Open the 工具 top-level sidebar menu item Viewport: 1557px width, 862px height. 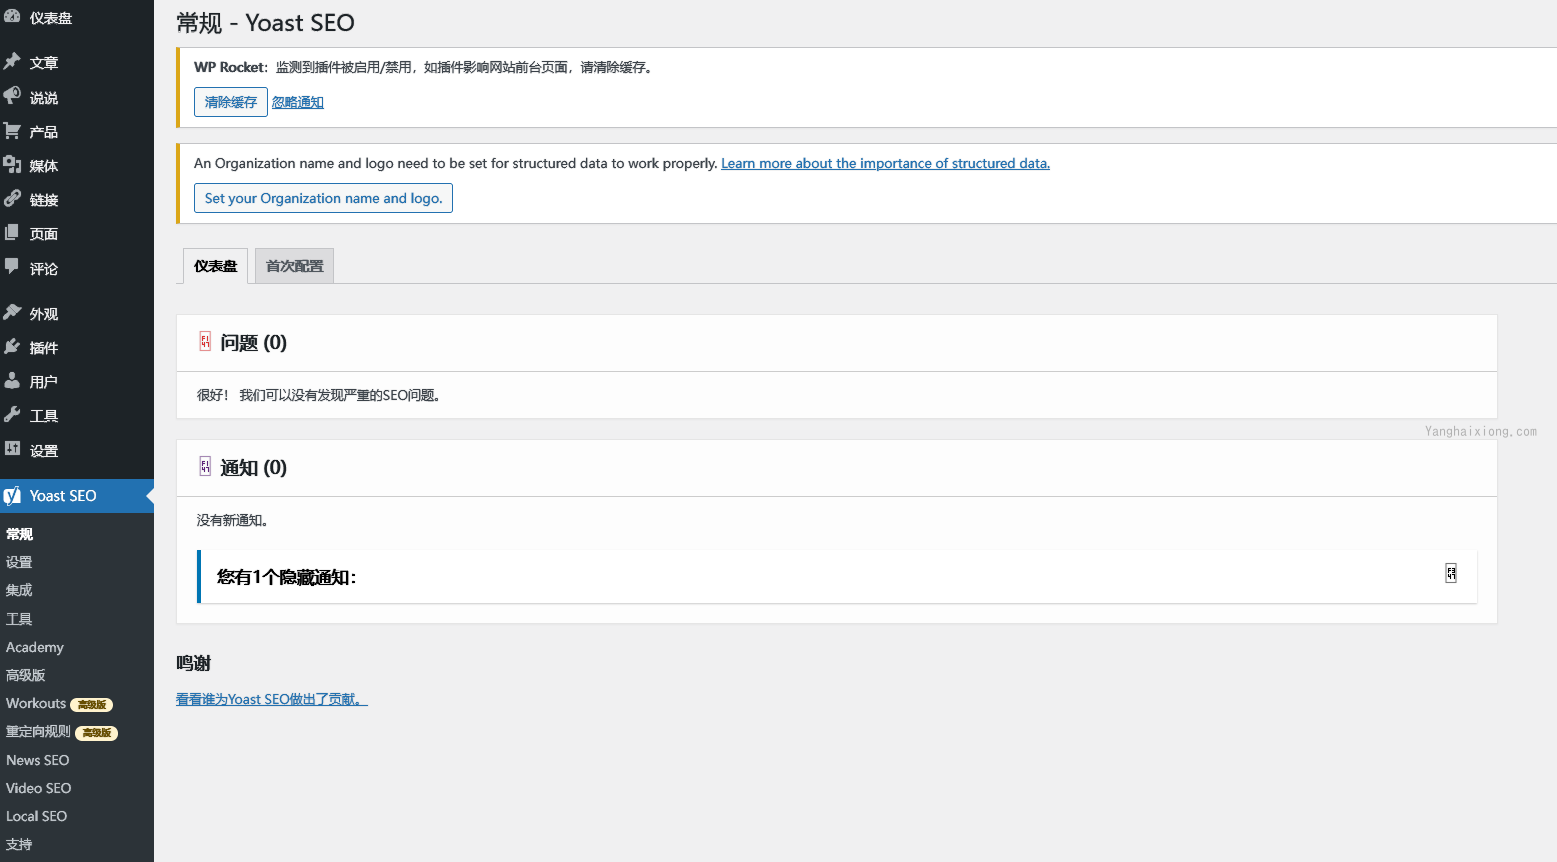(44, 416)
